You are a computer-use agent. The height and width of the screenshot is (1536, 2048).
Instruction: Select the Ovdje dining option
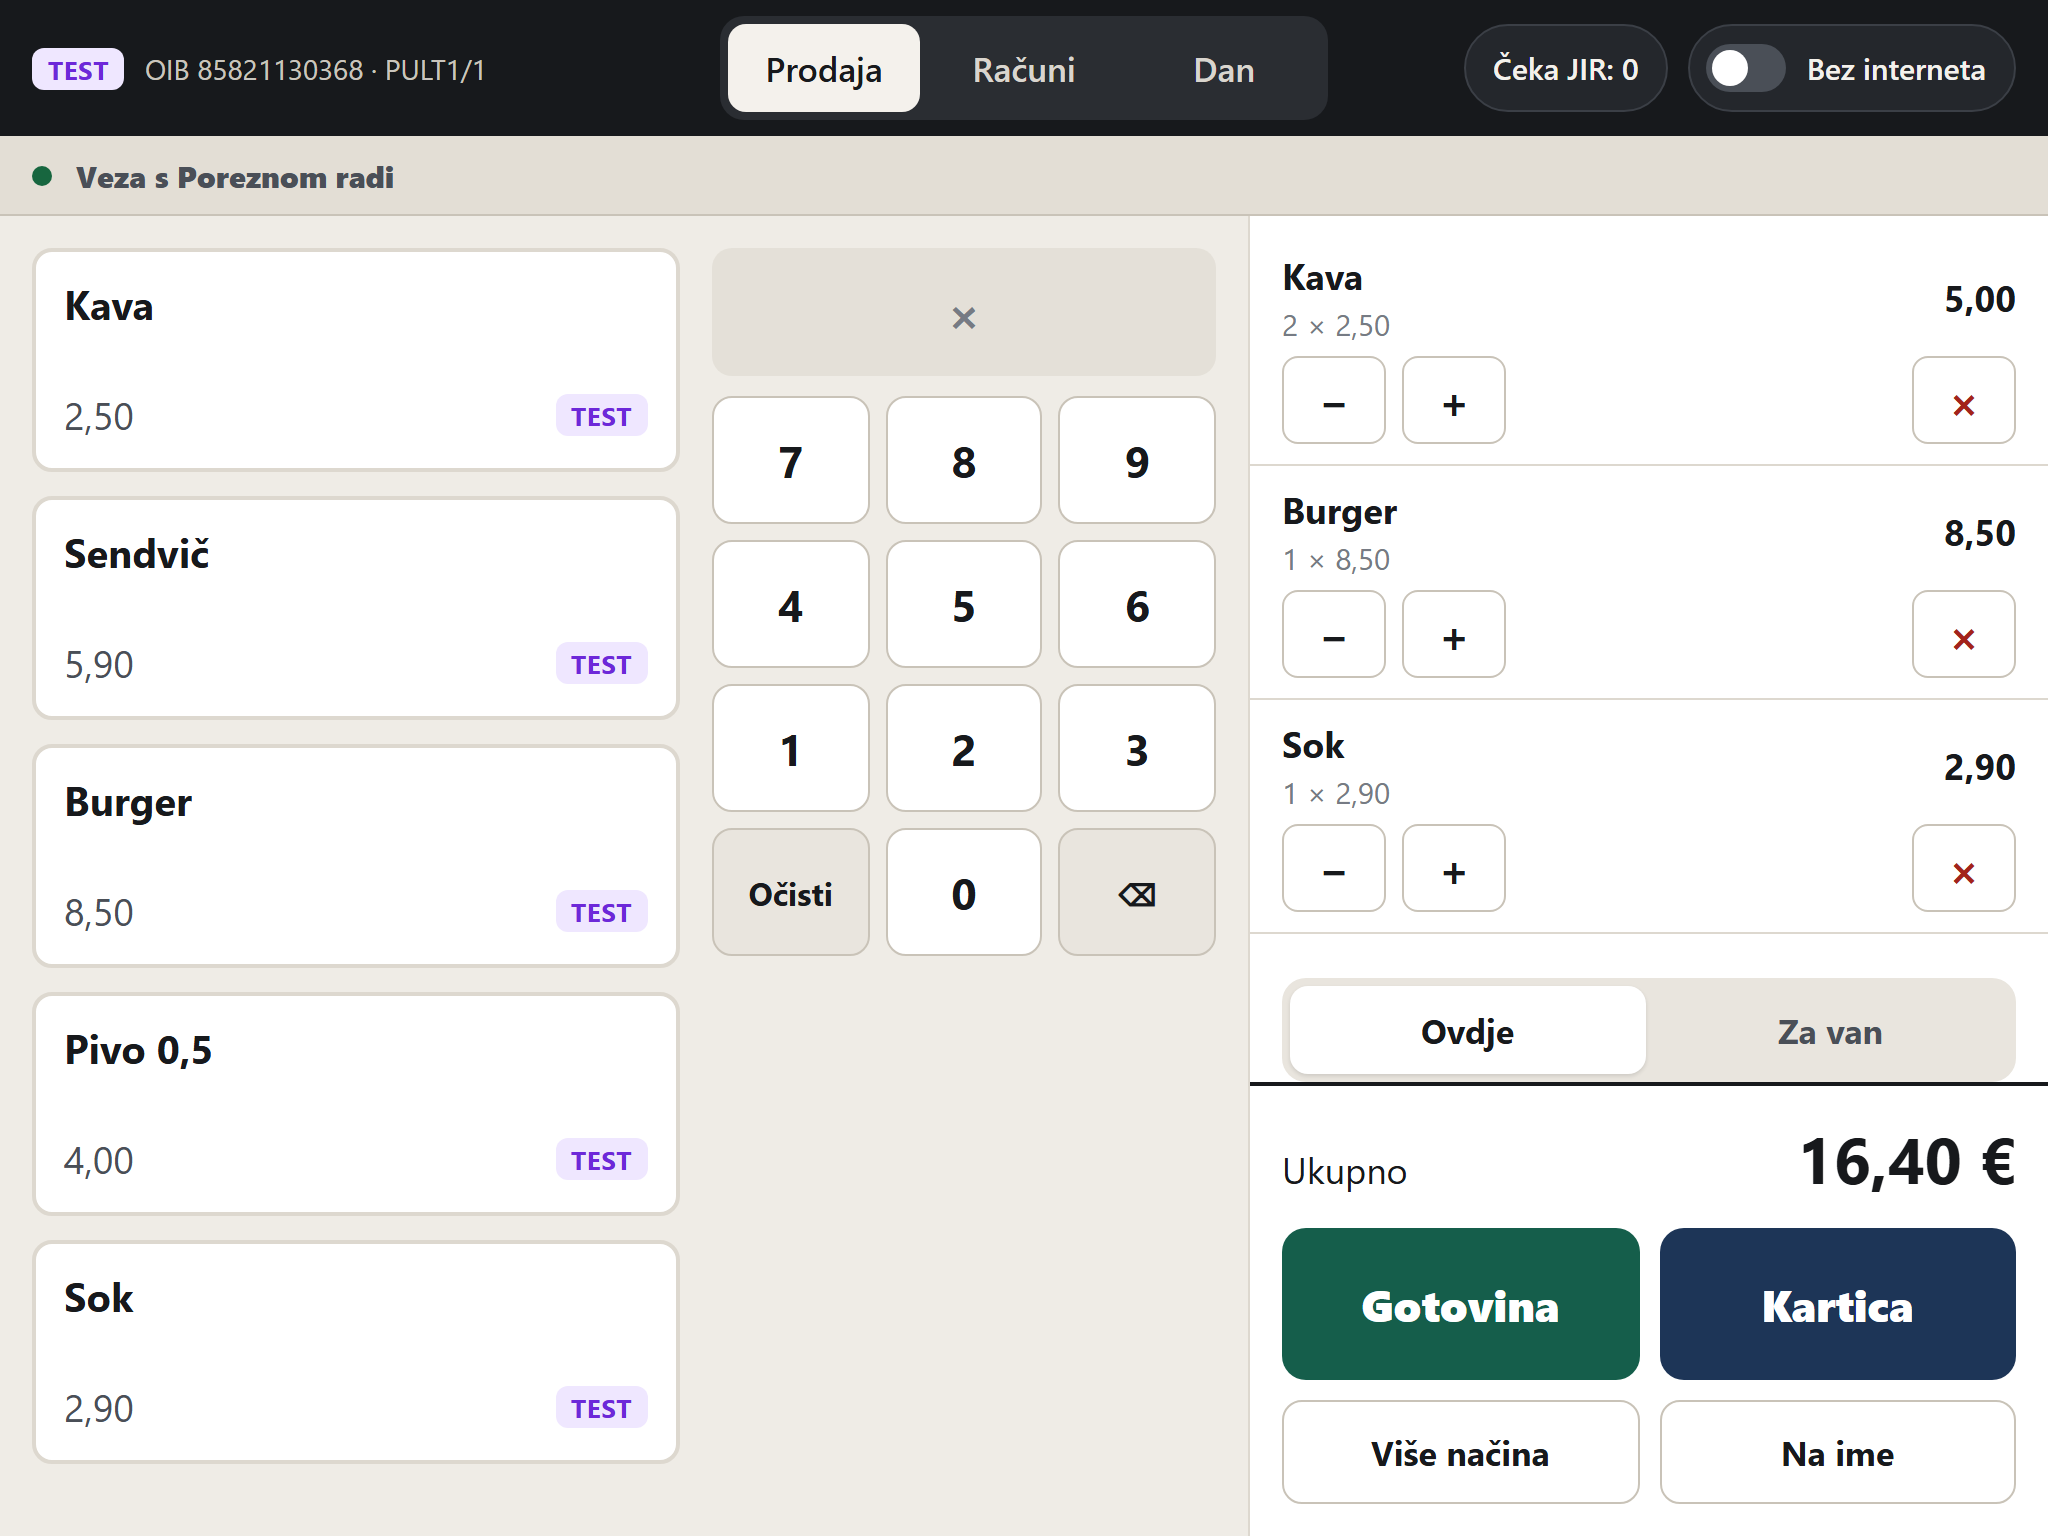pyautogui.click(x=1467, y=1031)
